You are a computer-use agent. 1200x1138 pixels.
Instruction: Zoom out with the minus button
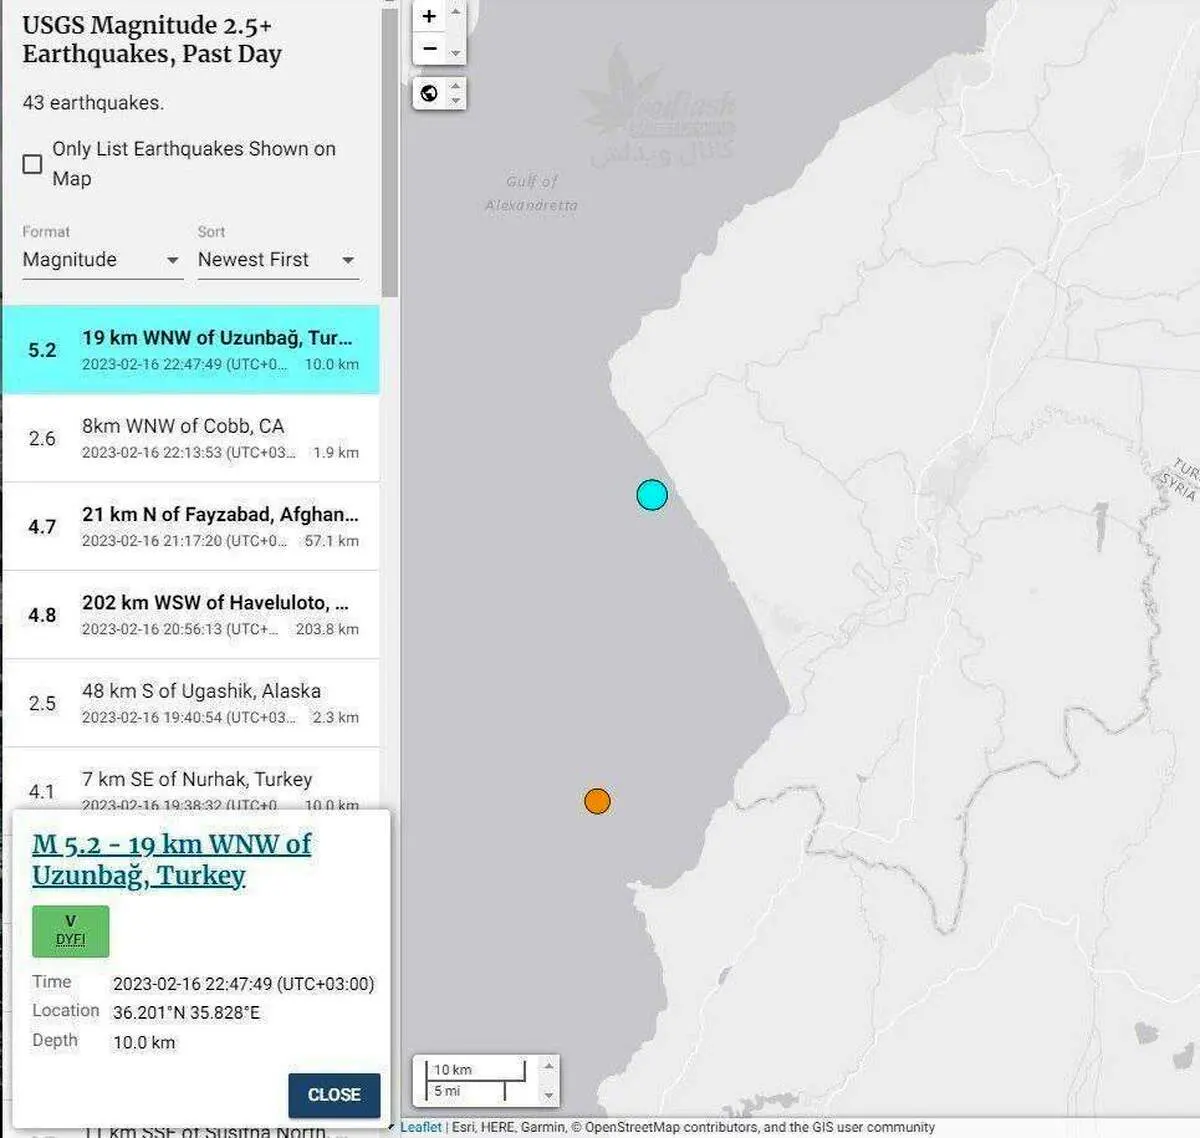(x=429, y=48)
